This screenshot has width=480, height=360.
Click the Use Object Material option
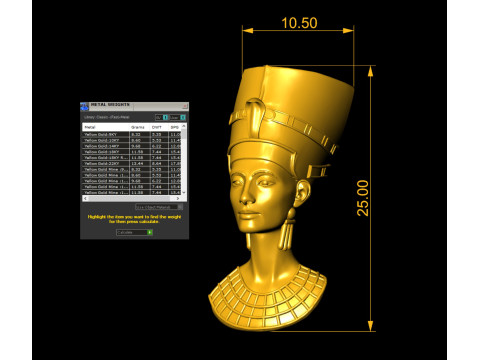(x=159, y=207)
